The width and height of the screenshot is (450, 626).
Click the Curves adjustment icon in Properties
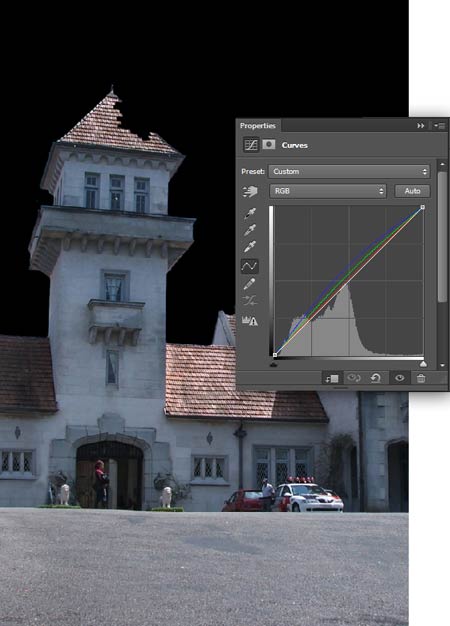(x=251, y=145)
